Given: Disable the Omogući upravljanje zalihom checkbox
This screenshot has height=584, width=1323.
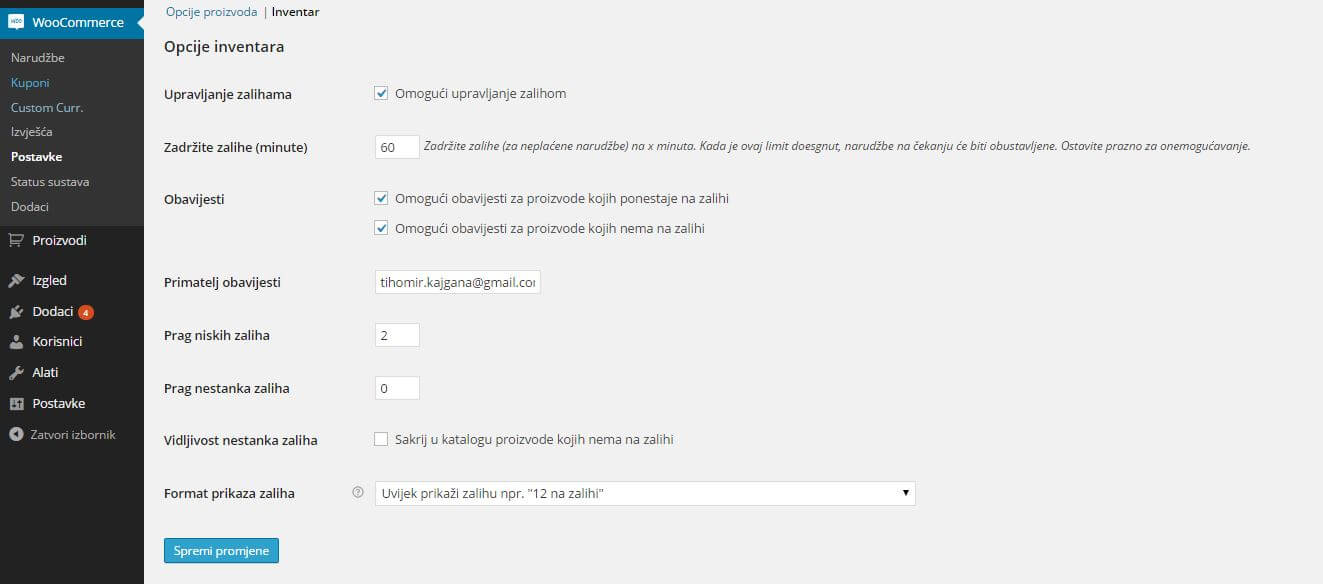Looking at the screenshot, I should click(381, 94).
